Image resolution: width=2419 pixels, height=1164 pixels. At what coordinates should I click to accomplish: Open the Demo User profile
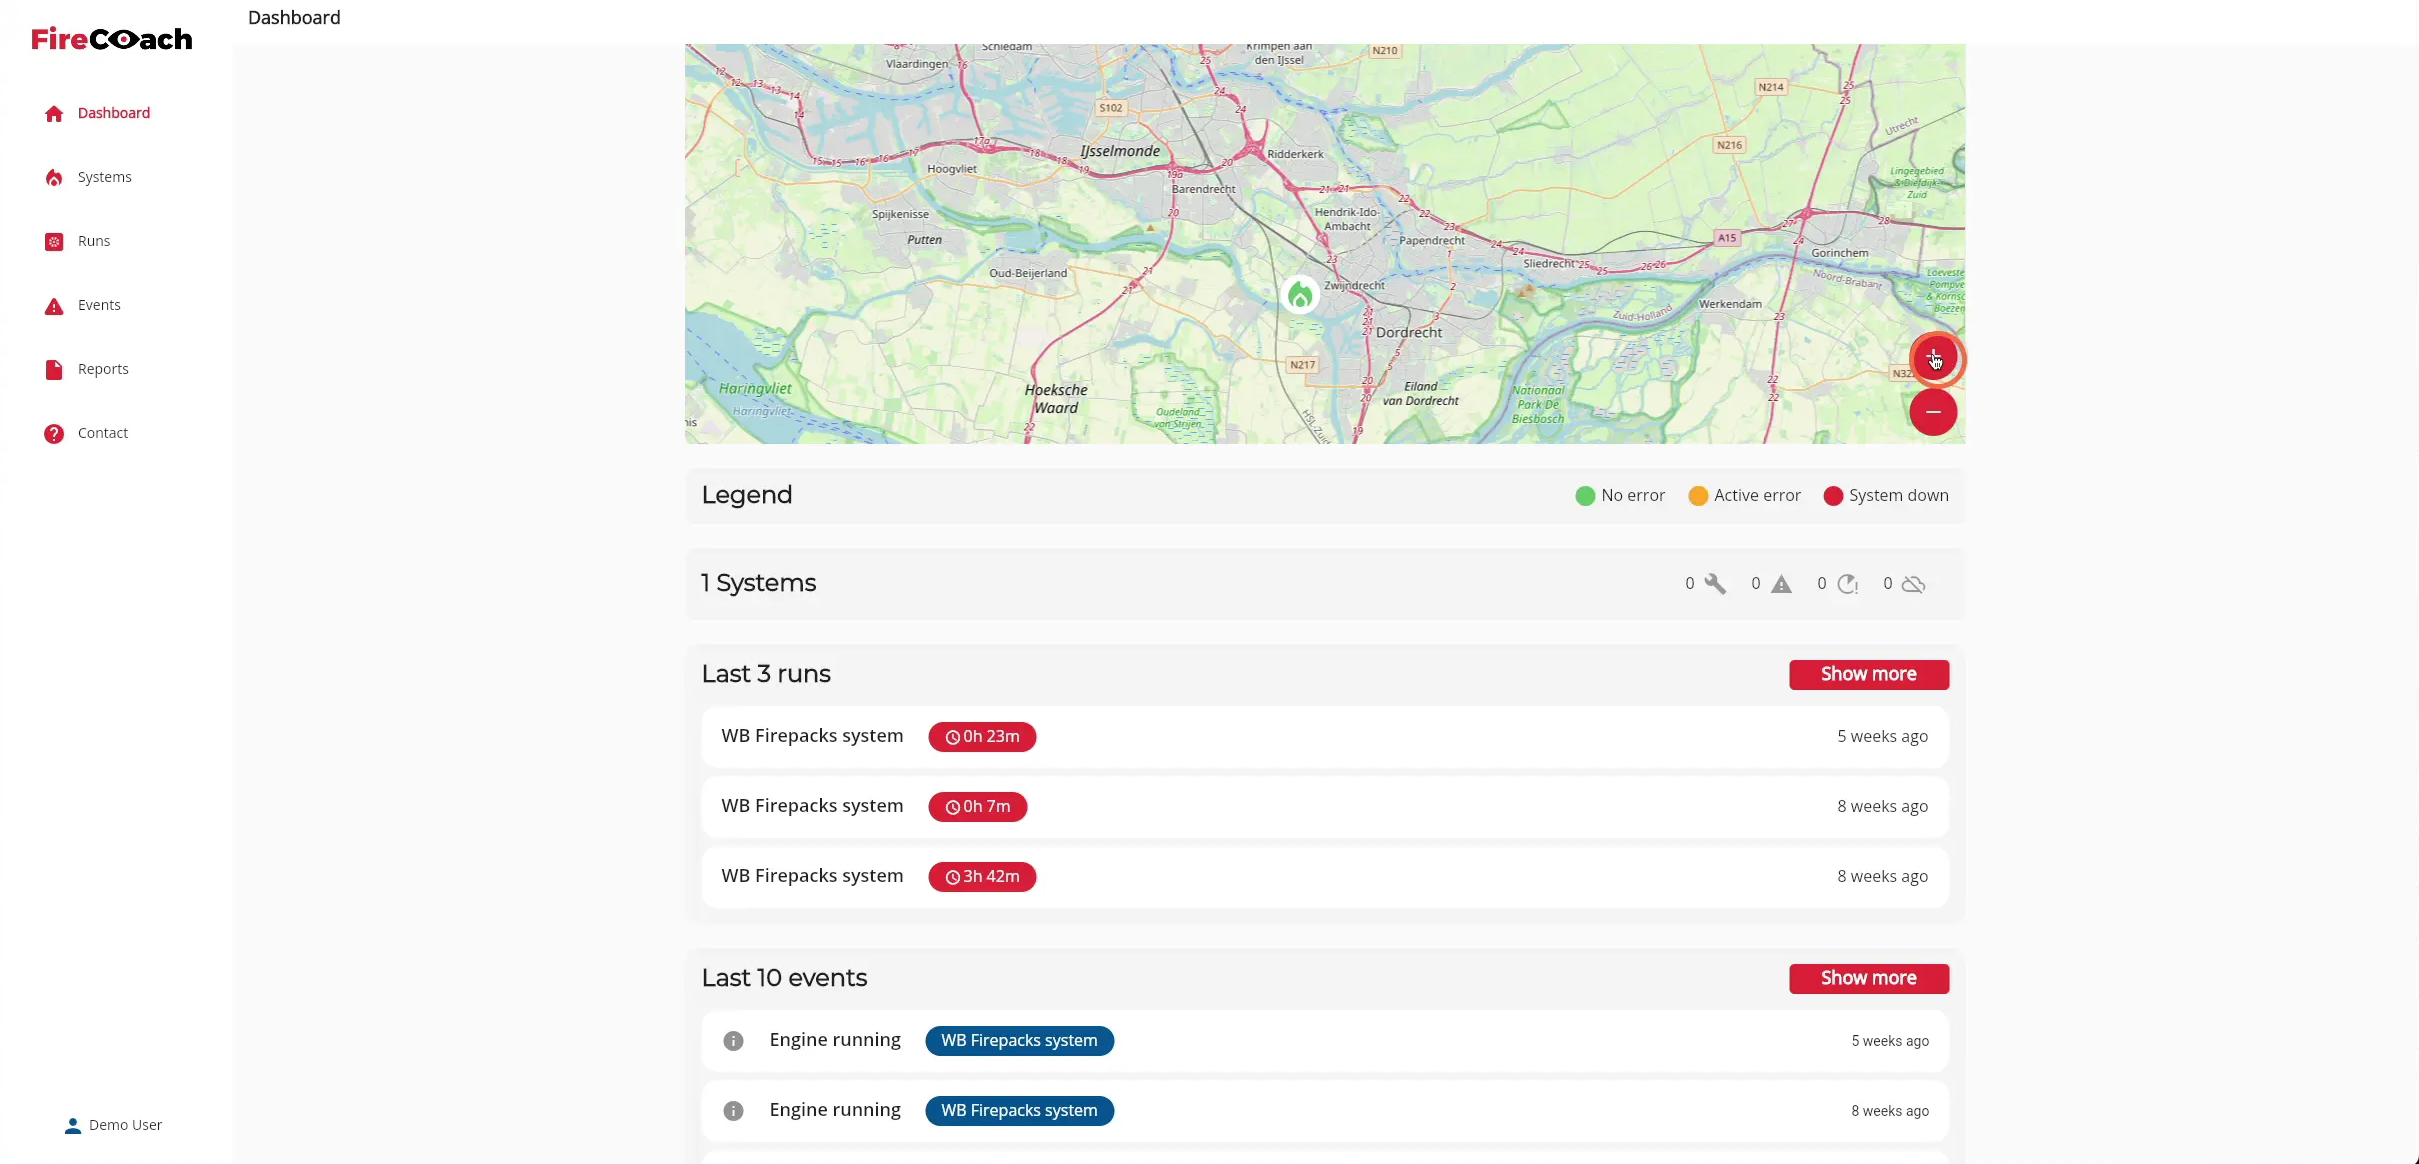125,1125
